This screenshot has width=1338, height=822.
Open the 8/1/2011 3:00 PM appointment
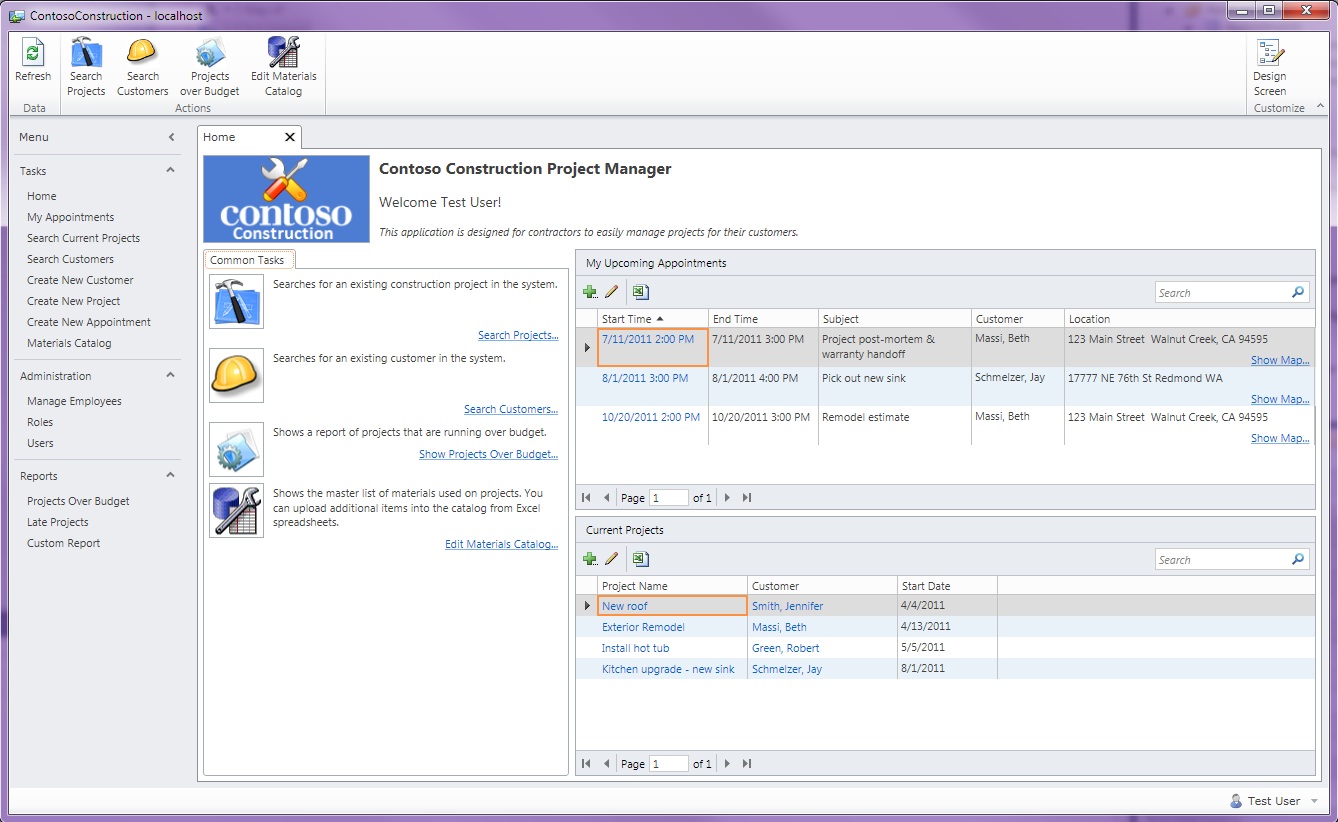[645, 378]
